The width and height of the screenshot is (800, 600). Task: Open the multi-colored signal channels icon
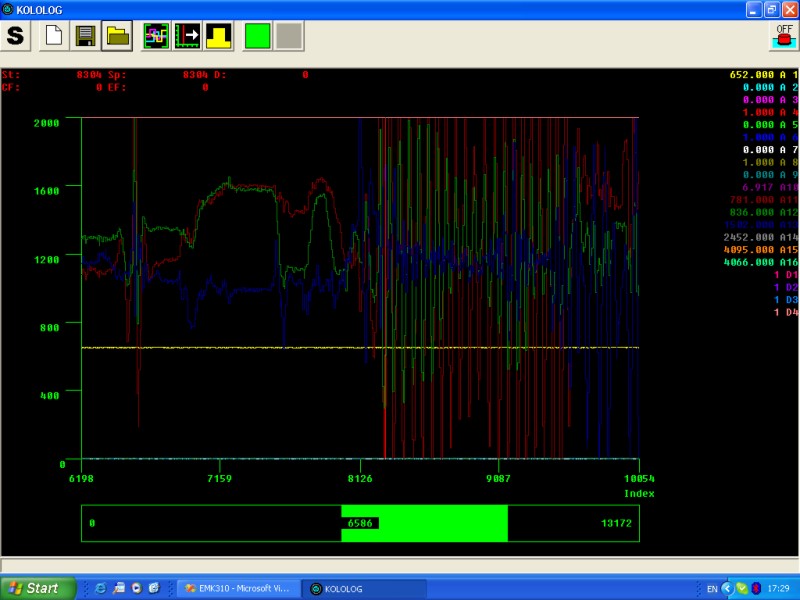[156, 36]
